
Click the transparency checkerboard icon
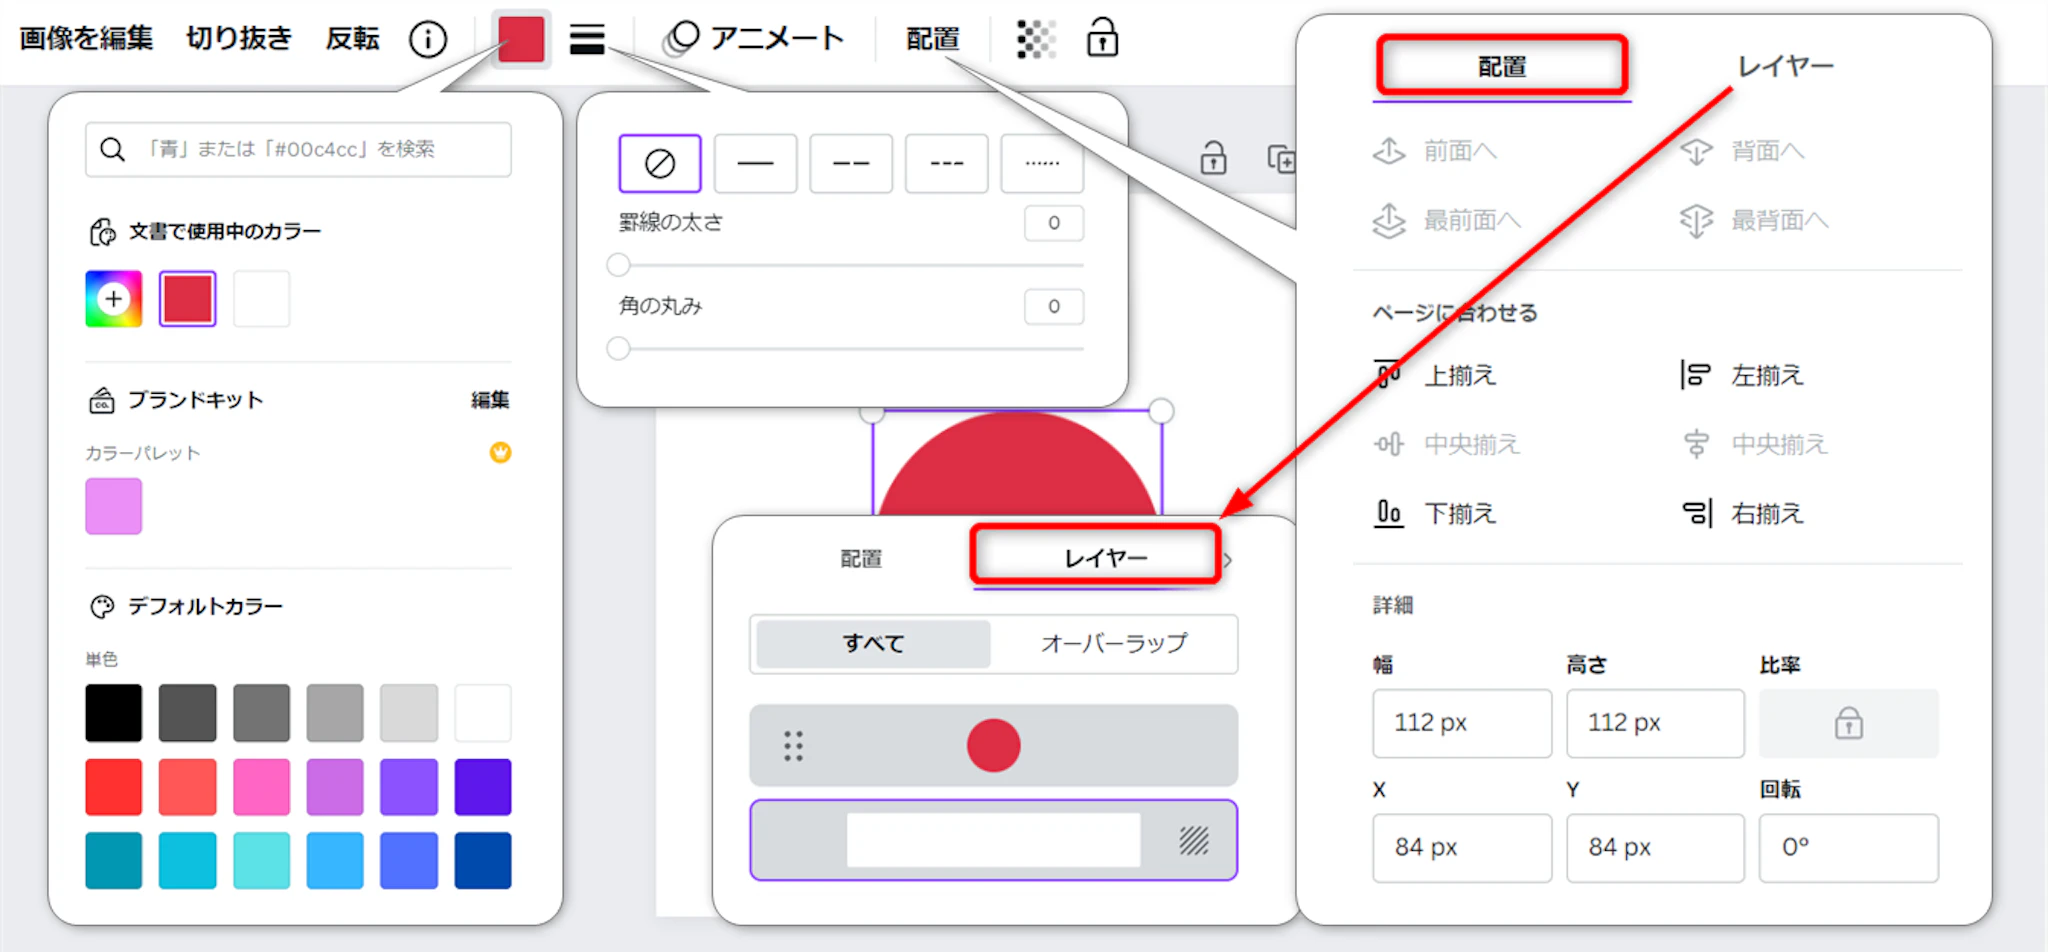point(1035,39)
